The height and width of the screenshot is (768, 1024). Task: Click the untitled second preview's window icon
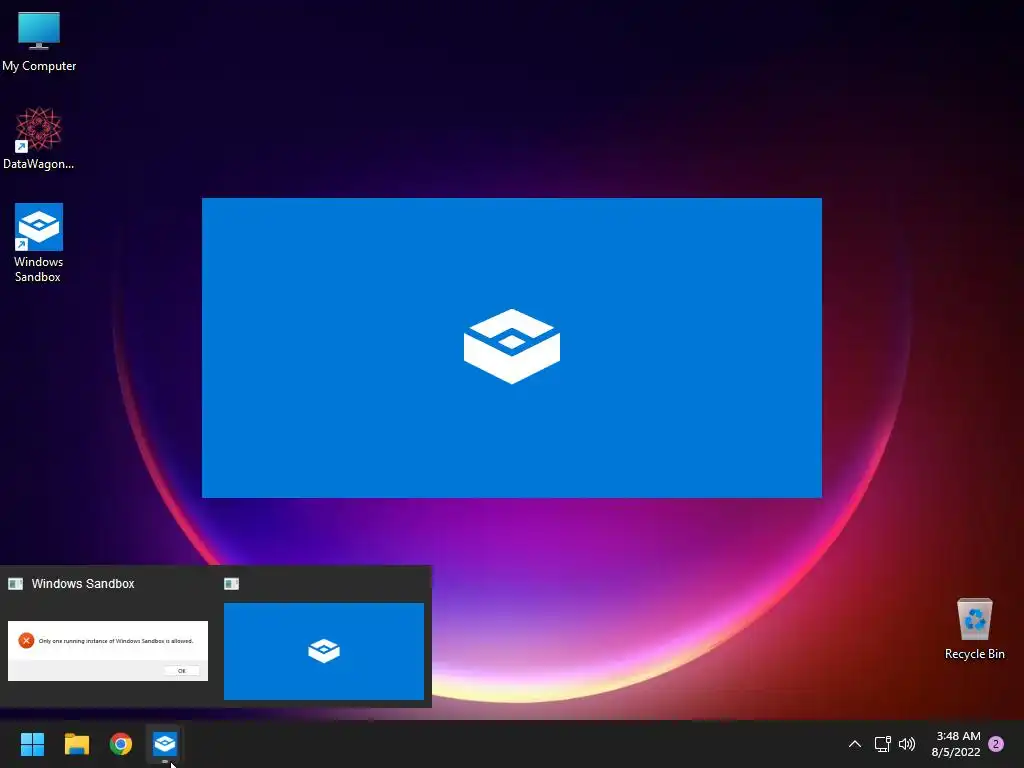[x=231, y=584]
